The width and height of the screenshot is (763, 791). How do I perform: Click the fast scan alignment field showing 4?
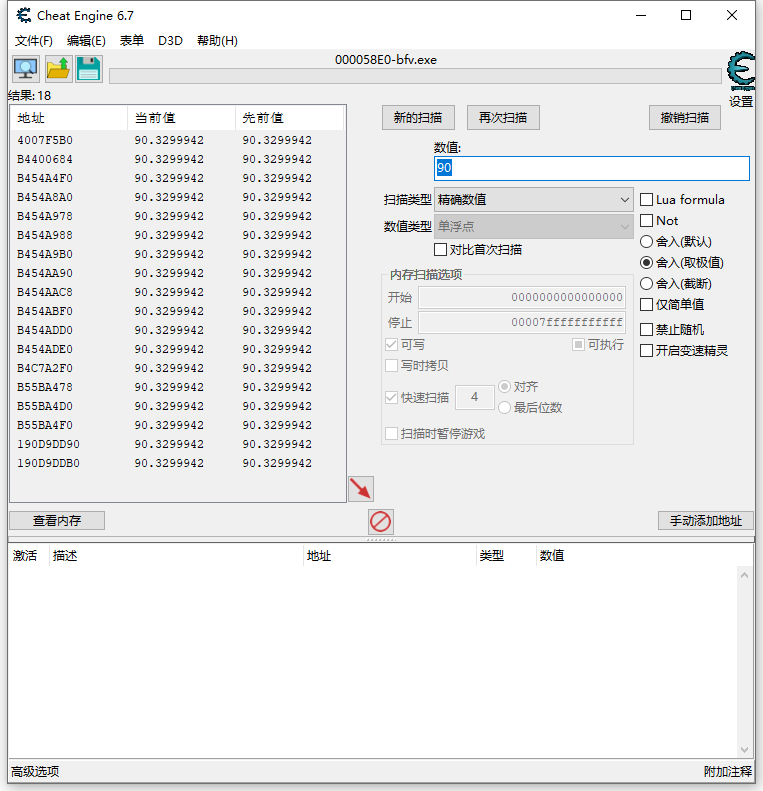coord(474,398)
